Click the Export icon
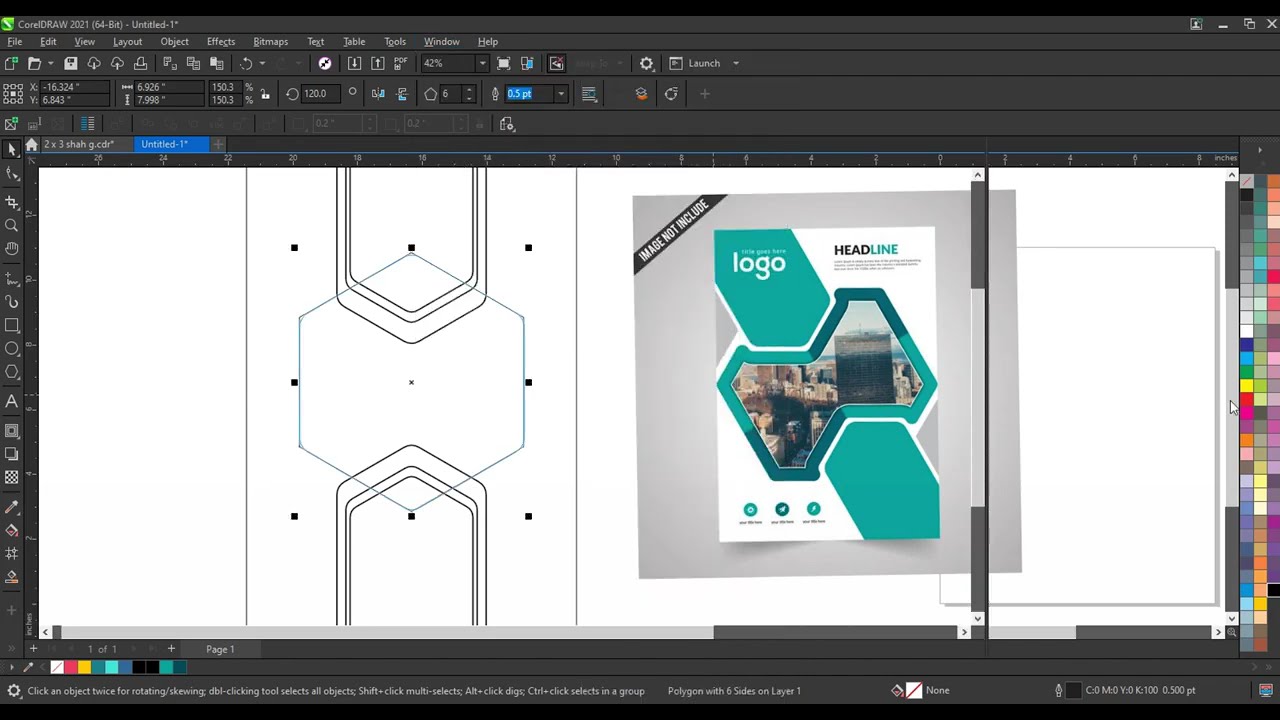Image resolution: width=1280 pixels, height=720 pixels. tap(377, 63)
